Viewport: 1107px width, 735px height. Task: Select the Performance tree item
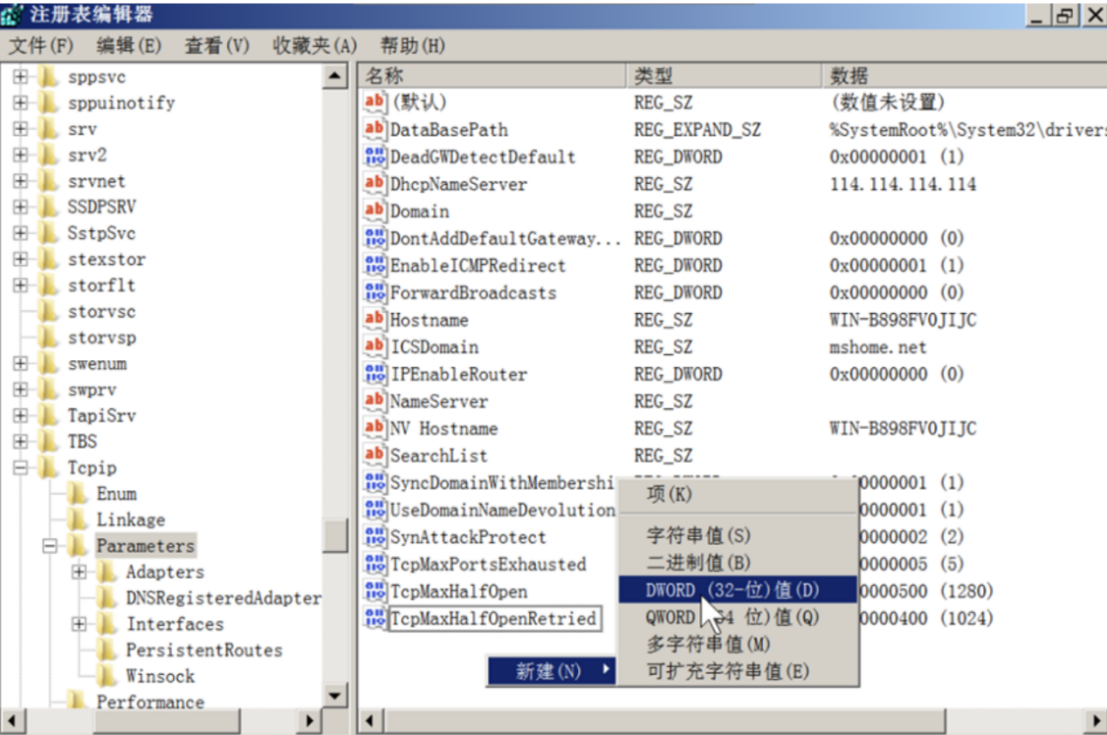pos(150,702)
